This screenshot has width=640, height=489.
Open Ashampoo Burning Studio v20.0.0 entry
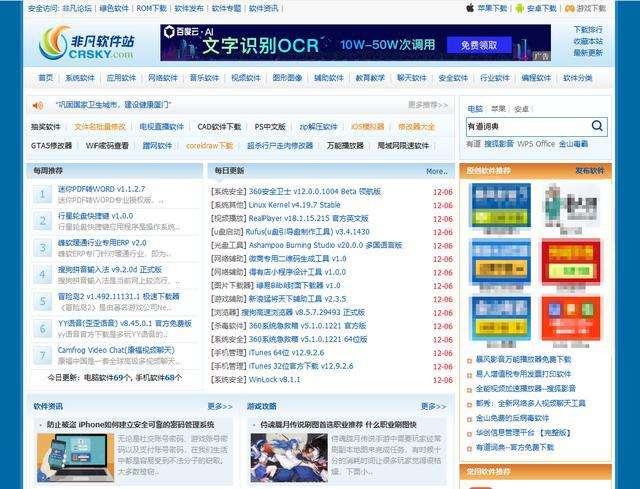[x=325, y=245]
